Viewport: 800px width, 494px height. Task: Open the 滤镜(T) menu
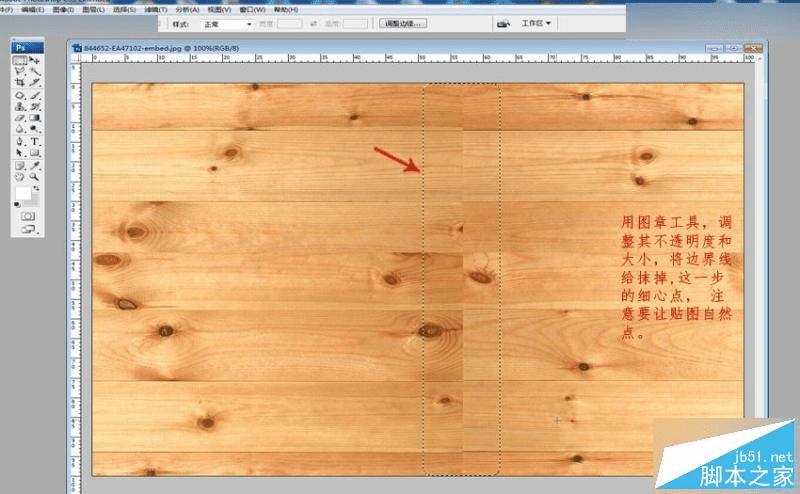point(156,10)
